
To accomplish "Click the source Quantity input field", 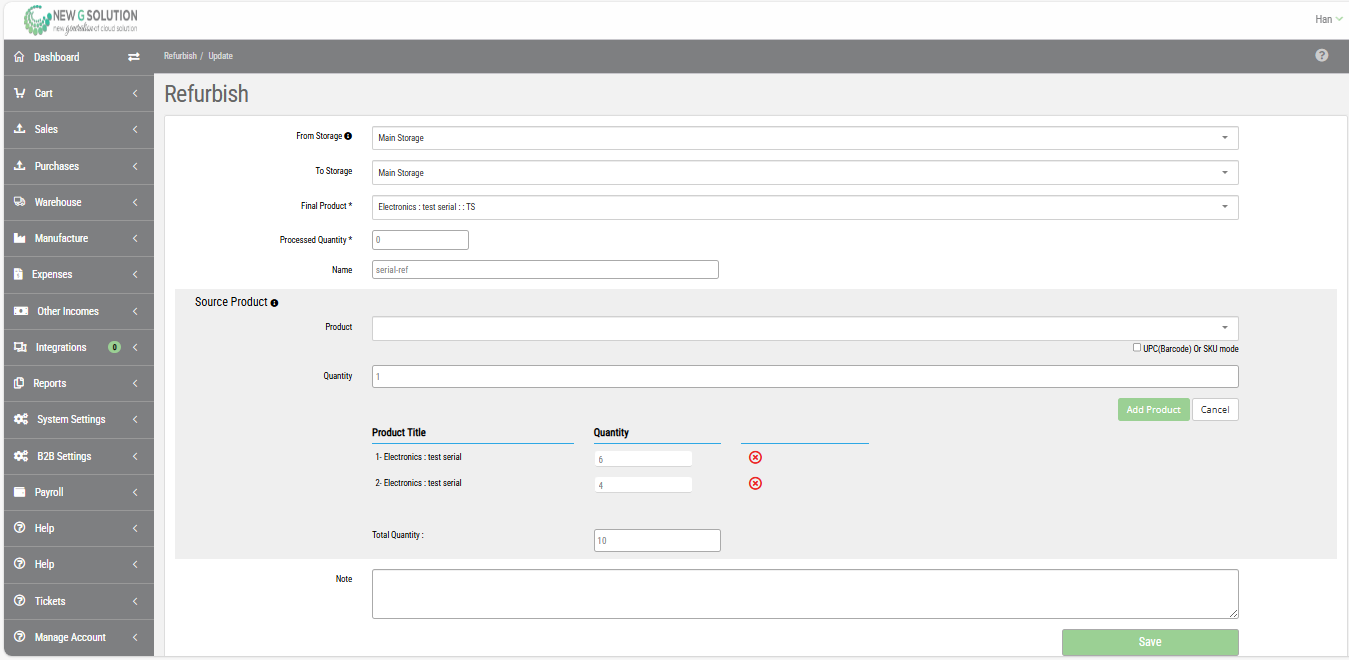I will (805, 376).
